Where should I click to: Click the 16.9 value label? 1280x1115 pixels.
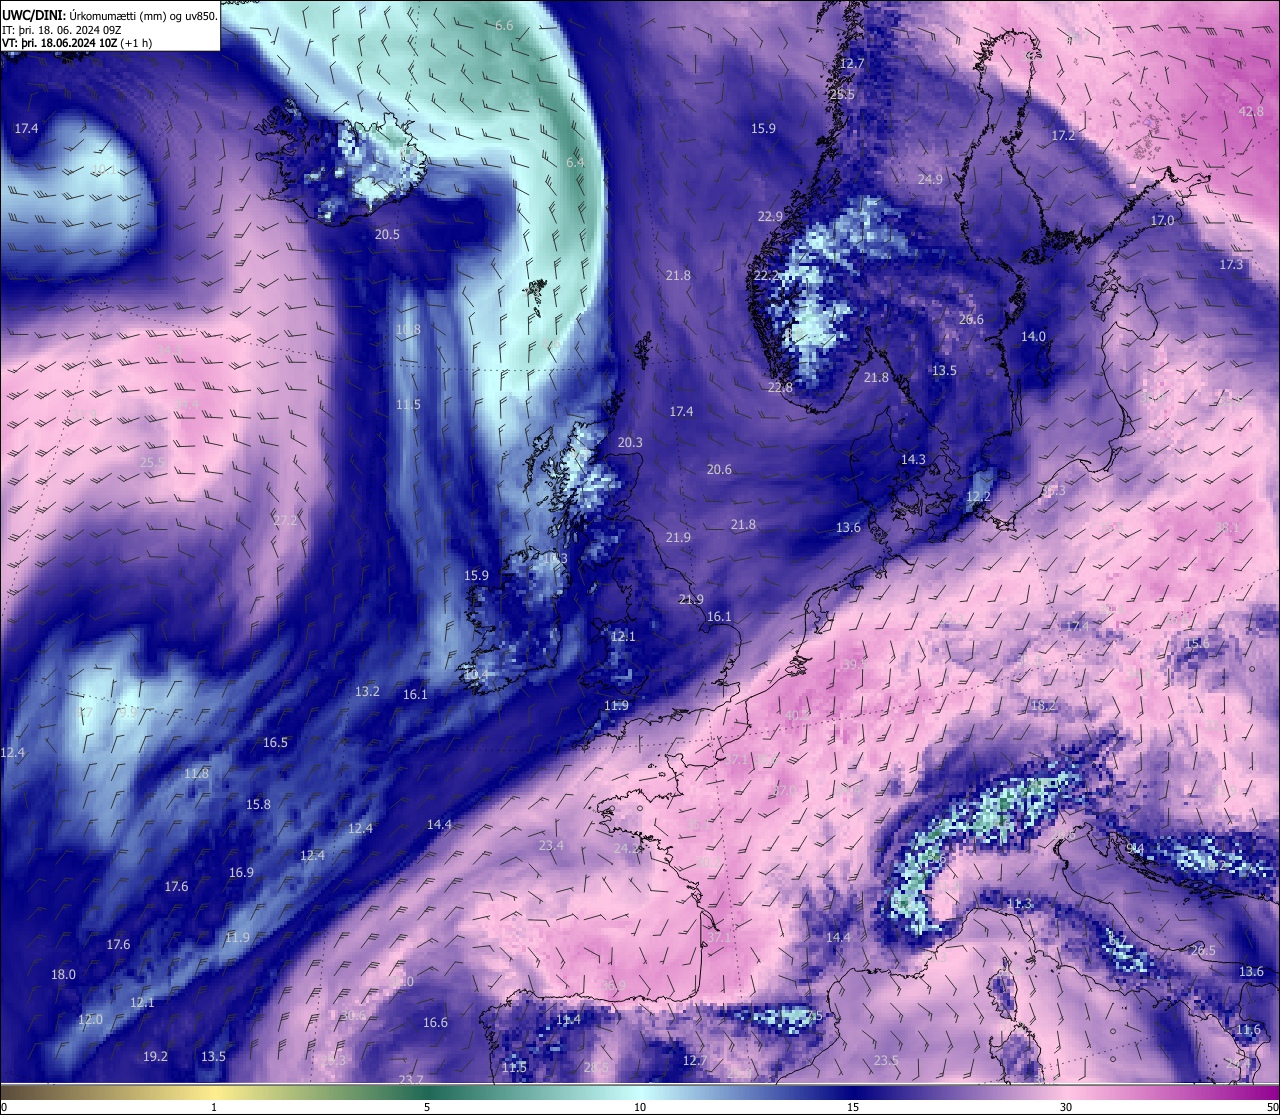(241, 873)
